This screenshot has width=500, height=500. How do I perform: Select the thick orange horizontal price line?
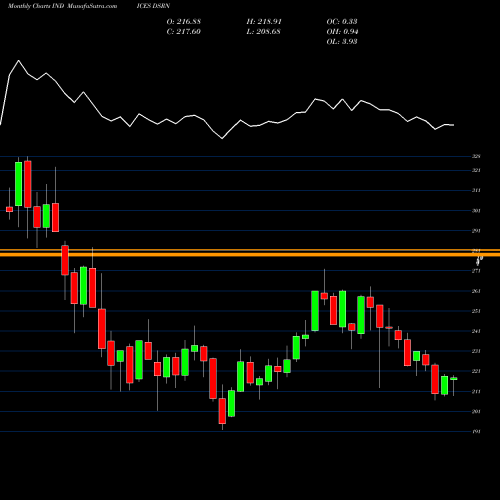click(250, 255)
